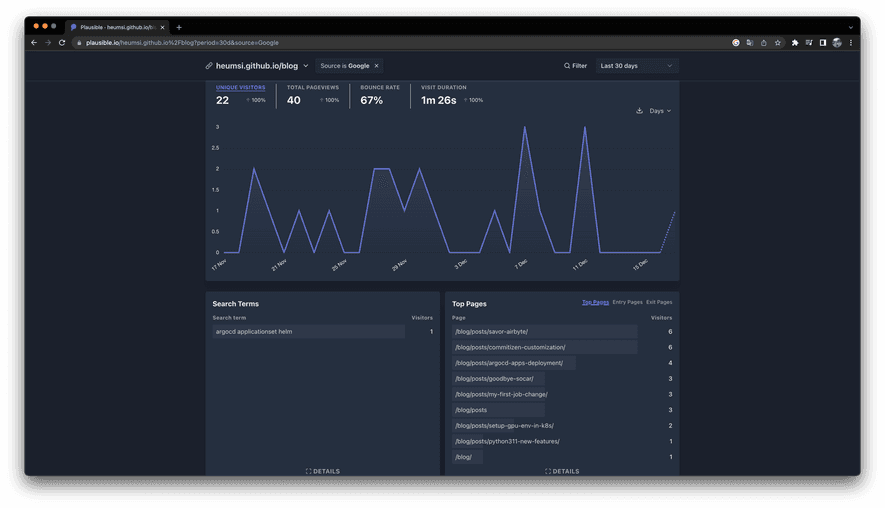Open the browser extensions puzzle icon
Image resolution: width=885 pixels, height=508 pixels.
795,43
